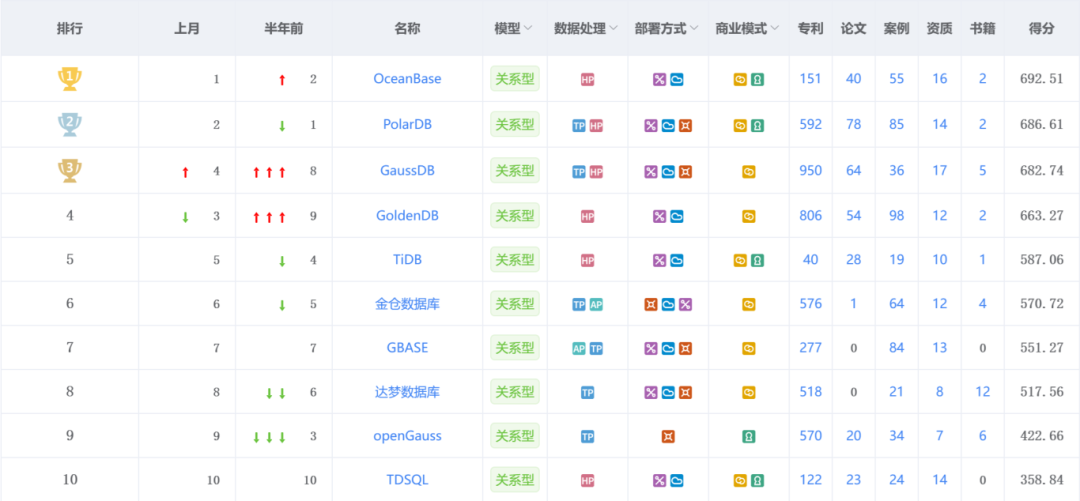Click the HP tag in the OceanBase row
1080x501 pixels.
(x=588, y=80)
